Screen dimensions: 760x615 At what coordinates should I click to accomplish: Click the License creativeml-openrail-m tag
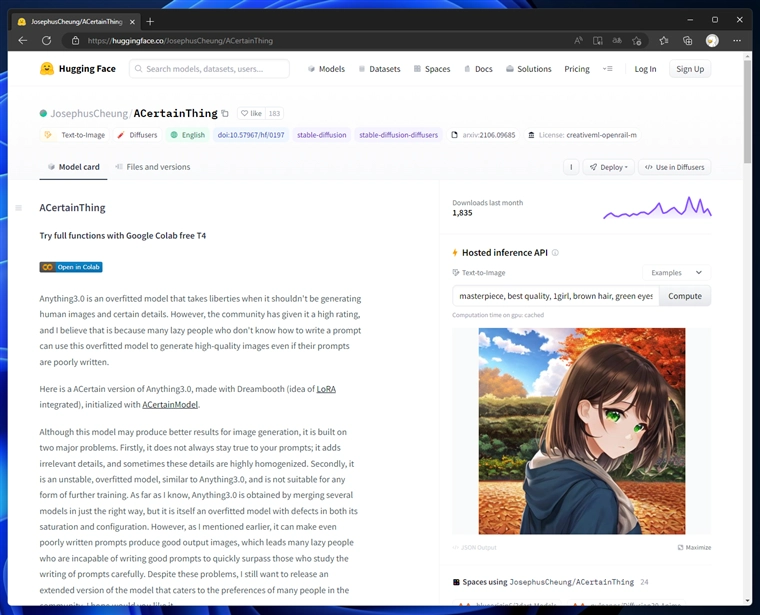[x=582, y=135]
